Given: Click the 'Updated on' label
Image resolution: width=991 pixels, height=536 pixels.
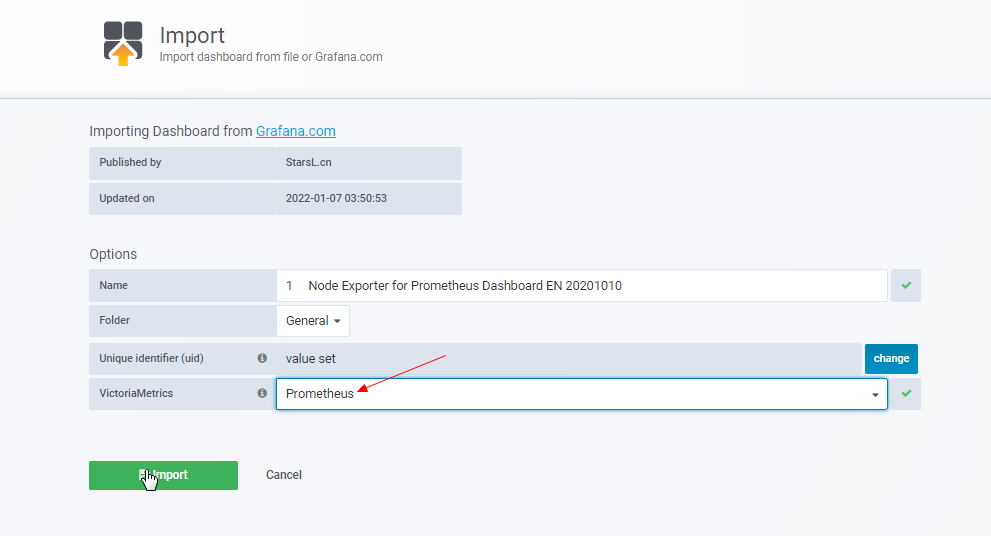Looking at the screenshot, I should [x=126, y=198].
